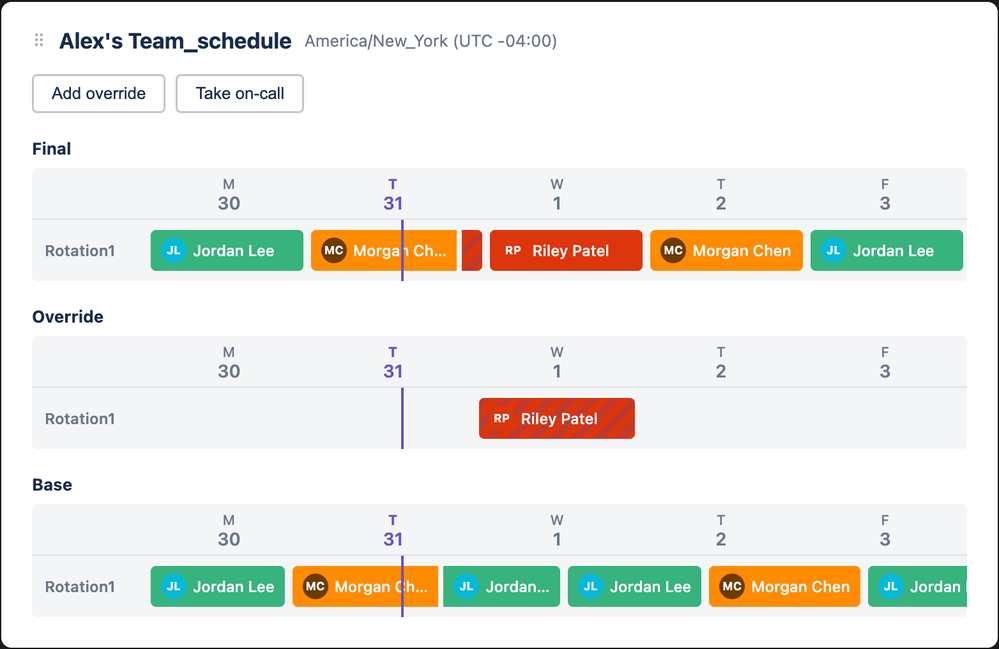
Task: Select Morgan Chen's Thursday shift in Final
Action: point(726,250)
